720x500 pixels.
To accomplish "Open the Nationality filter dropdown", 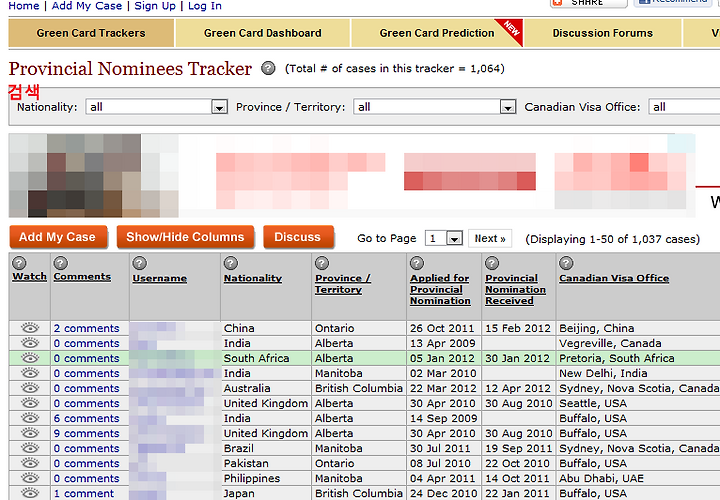I will click(x=157, y=107).
